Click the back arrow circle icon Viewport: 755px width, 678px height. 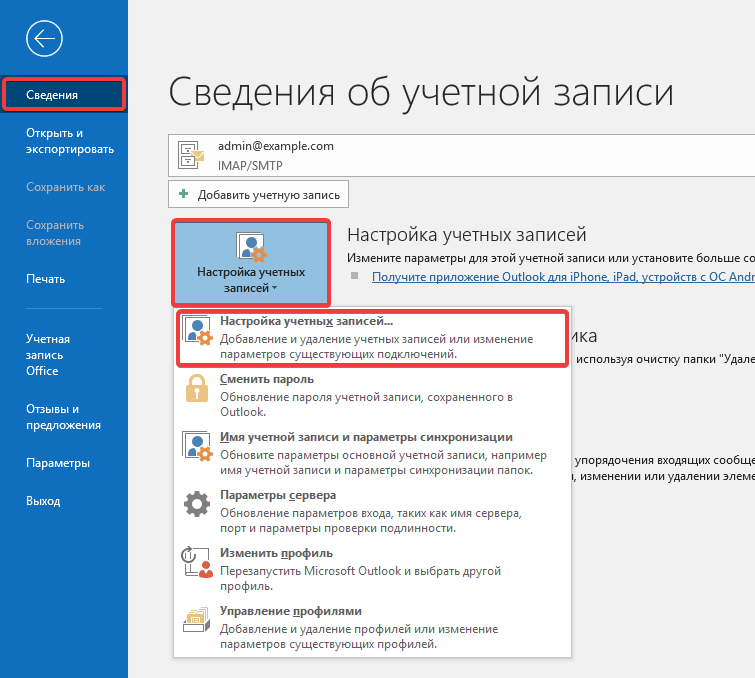pyautogui.click(x=46, y=39)
